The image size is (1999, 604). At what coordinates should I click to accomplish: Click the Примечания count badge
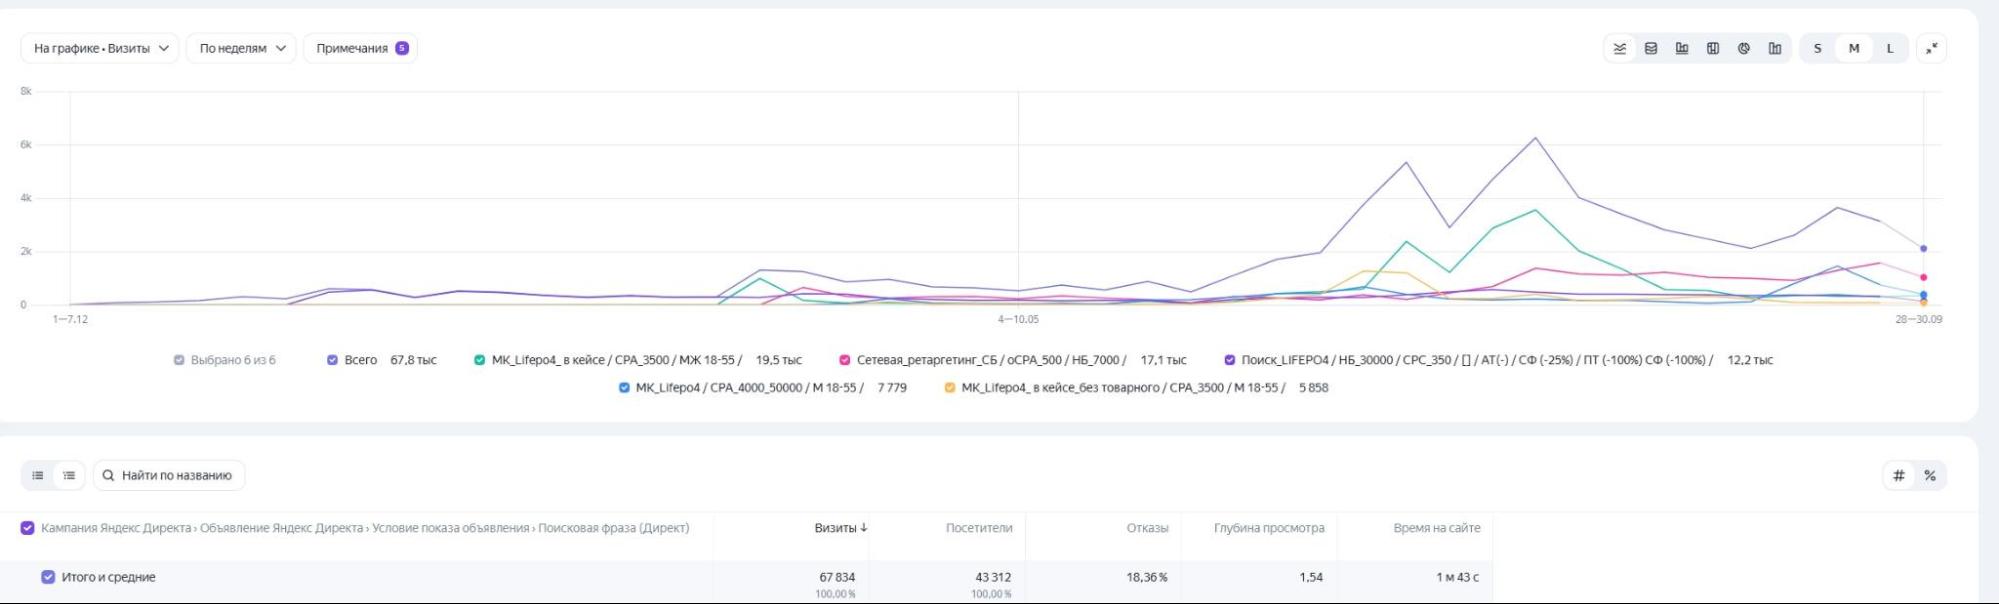click(x=402, y=48)
